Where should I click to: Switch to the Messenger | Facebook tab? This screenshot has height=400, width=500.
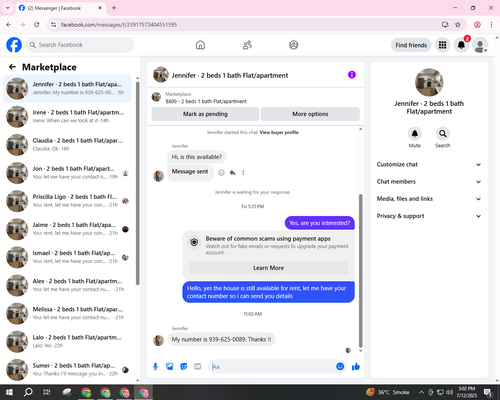(60, 8)
